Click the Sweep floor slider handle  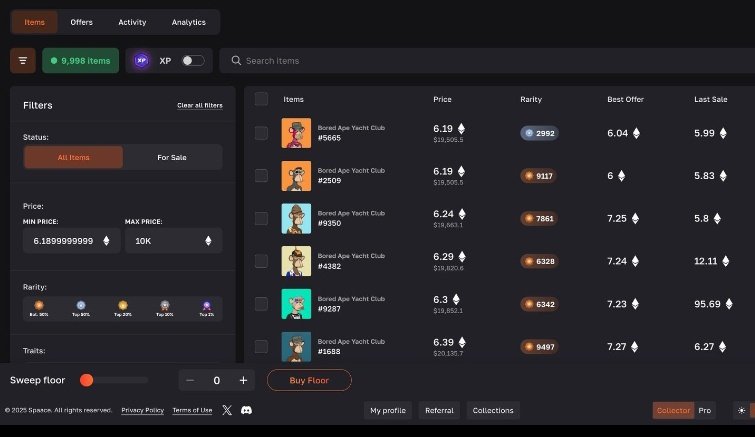coord(87,380)
